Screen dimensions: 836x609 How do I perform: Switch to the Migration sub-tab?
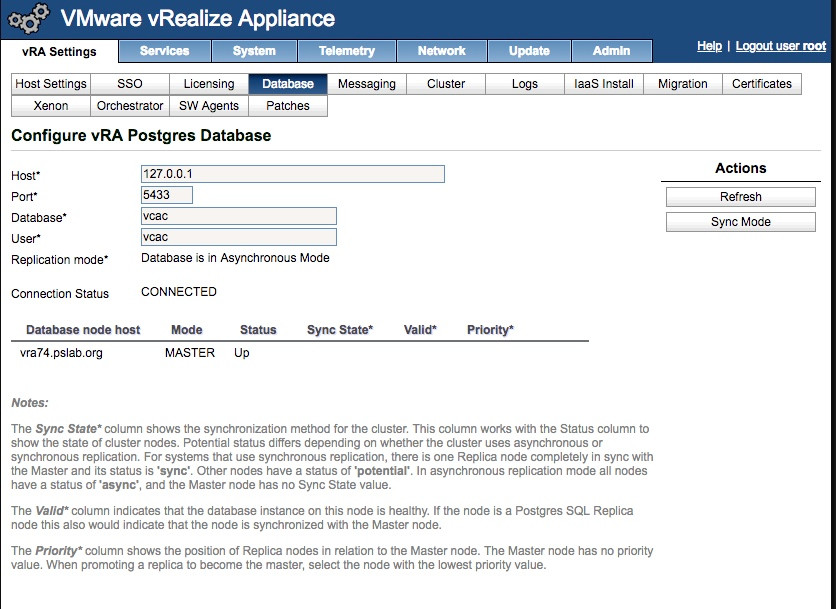[682, 84]
